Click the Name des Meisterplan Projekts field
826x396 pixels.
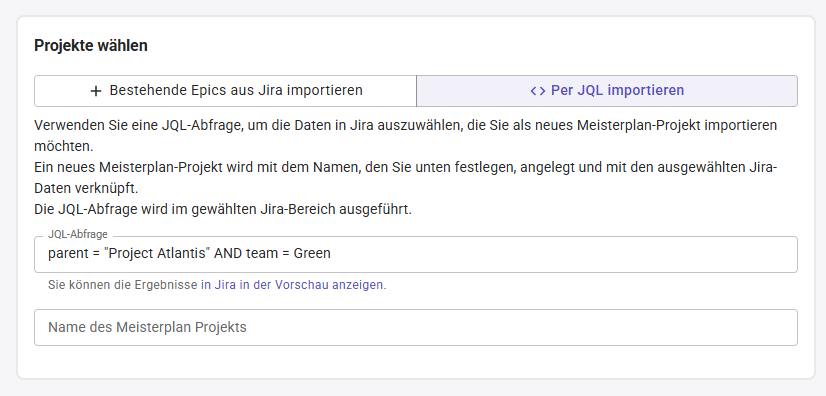click(x=416, y=328)
